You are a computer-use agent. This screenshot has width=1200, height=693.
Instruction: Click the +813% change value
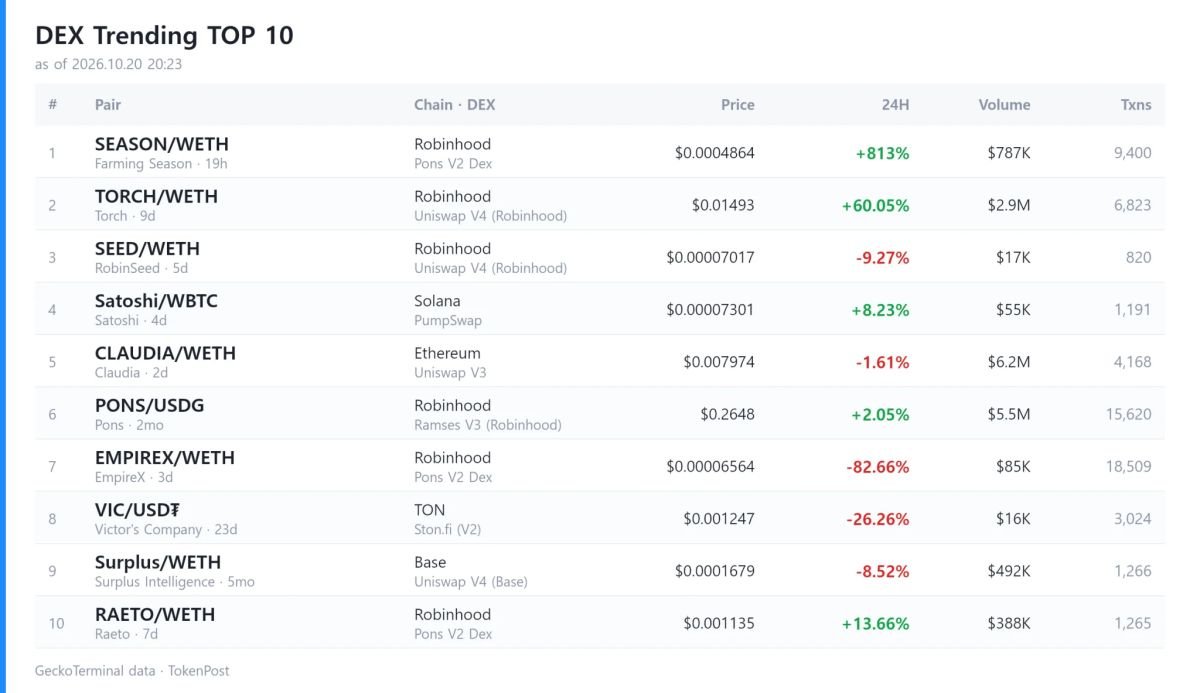pos(882,153)
